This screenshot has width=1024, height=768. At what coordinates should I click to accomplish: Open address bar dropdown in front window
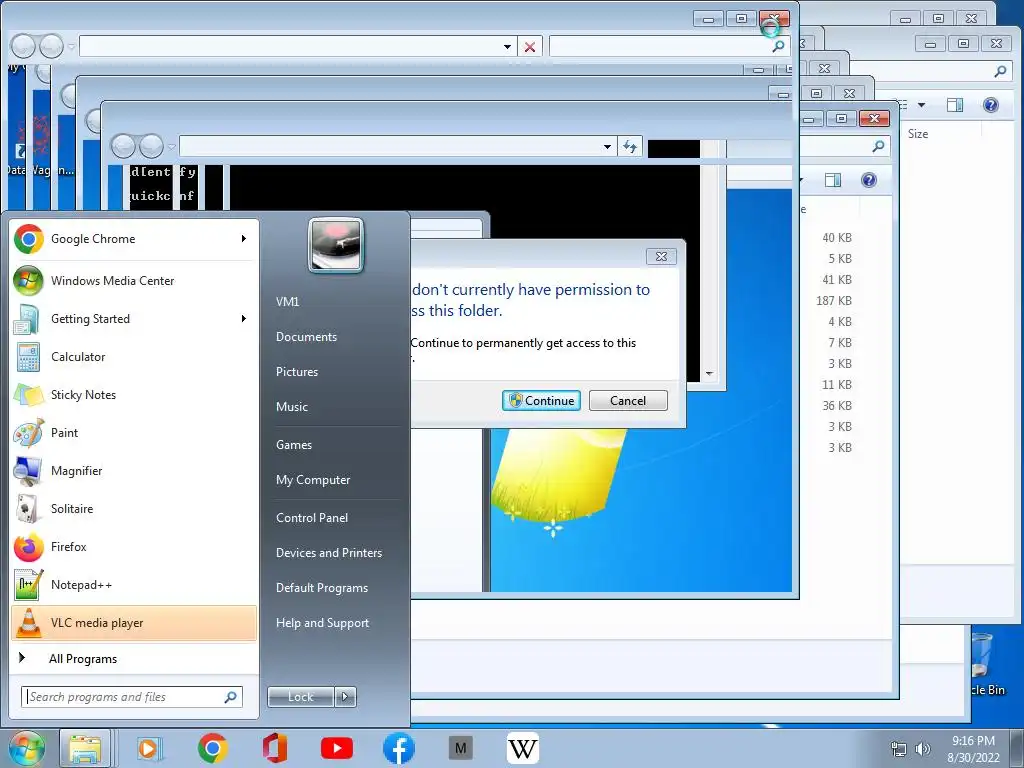click(x=507, y=47)
